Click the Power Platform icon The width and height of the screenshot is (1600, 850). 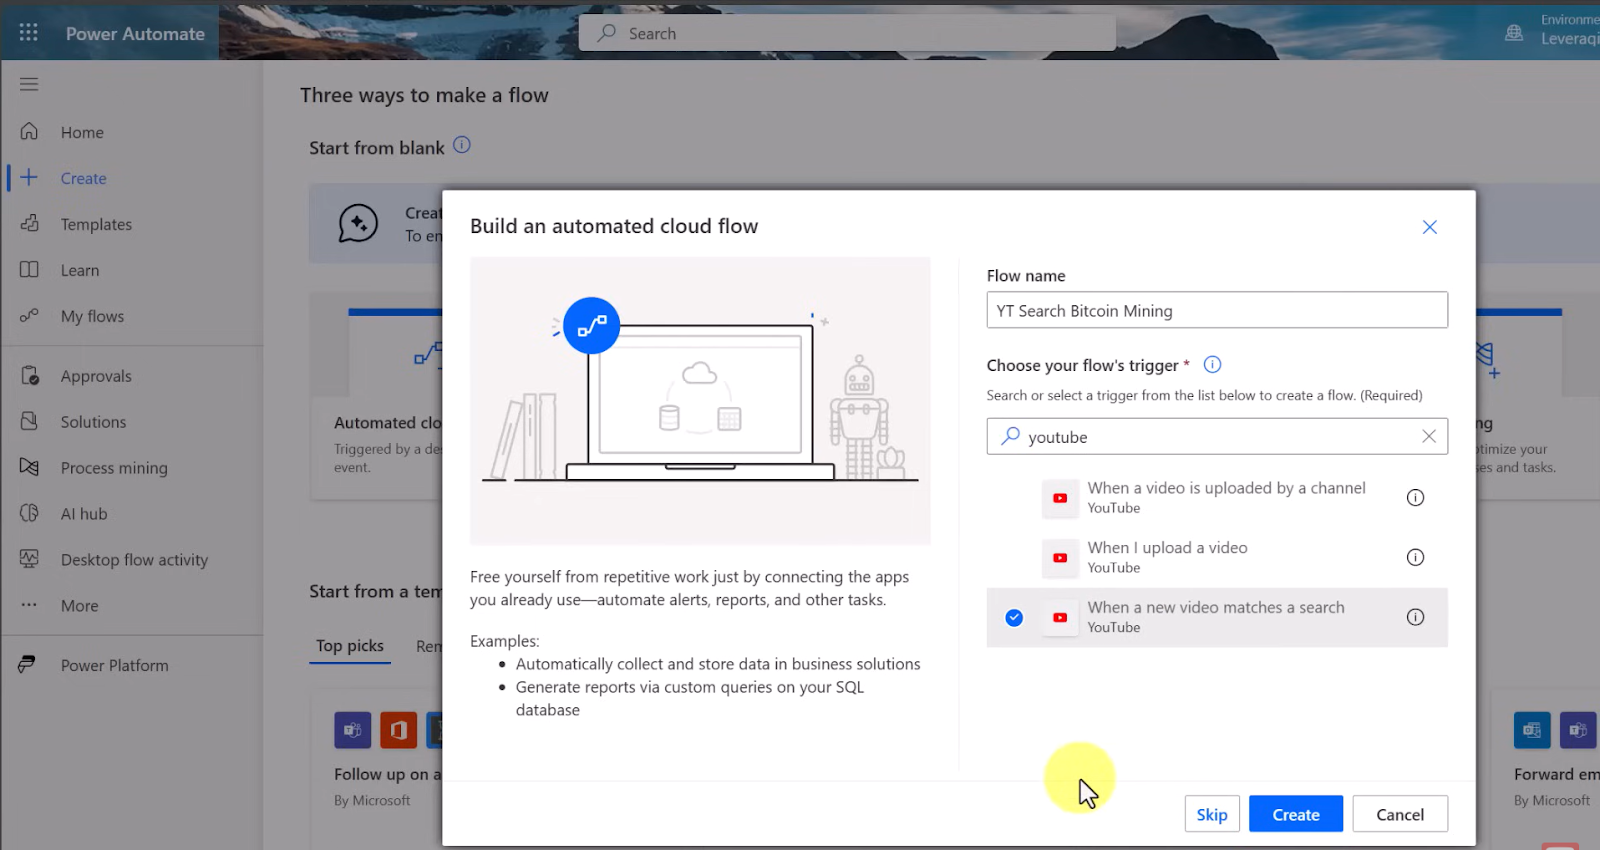(27, 664)
